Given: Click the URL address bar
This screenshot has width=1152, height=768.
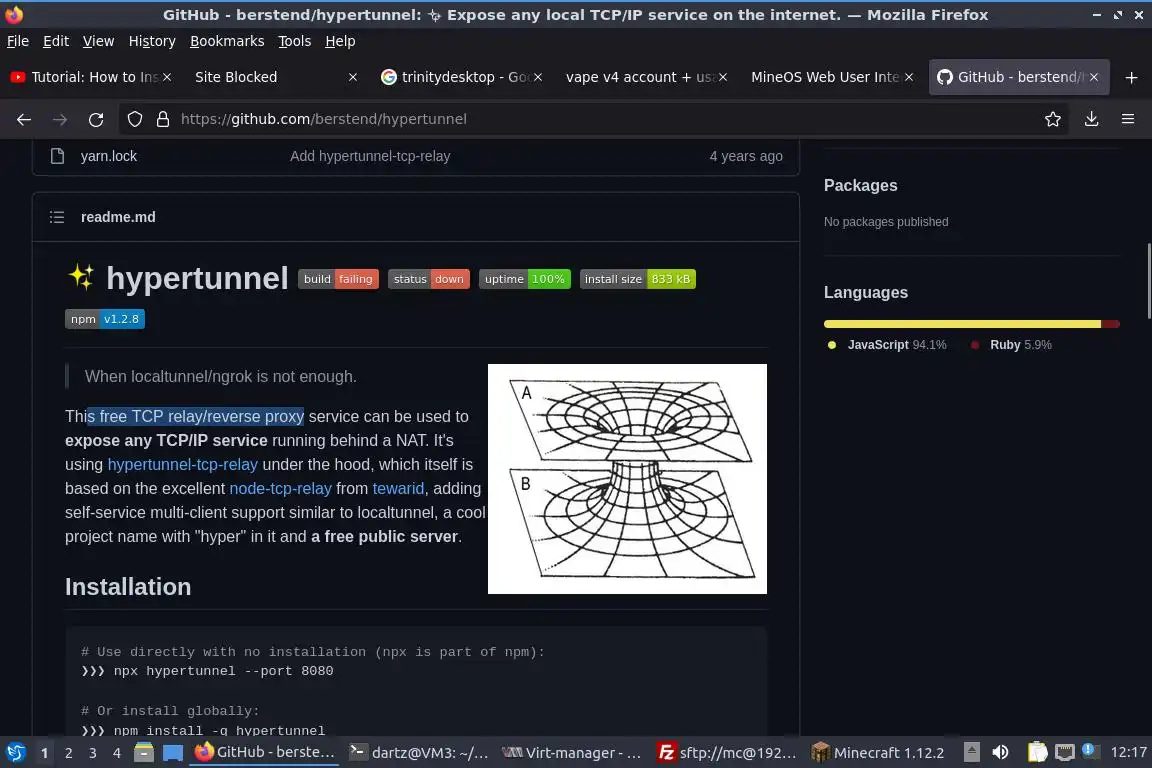Looking at the screenshot, I should pos(595,119).
